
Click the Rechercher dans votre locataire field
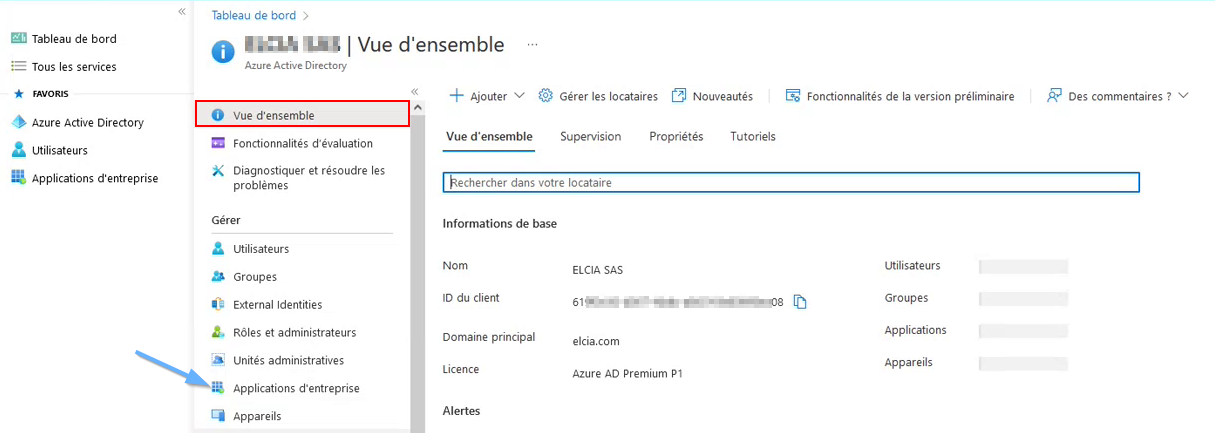tap(790, 183)
